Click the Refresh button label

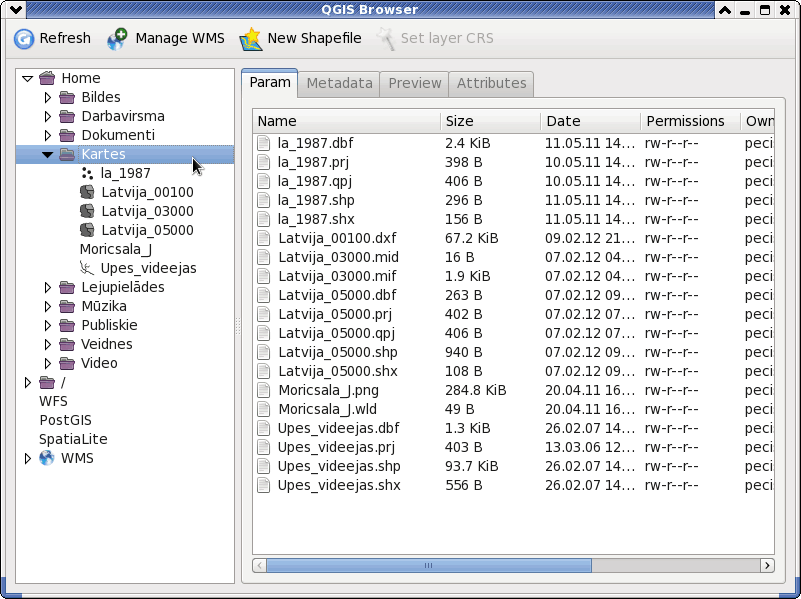(x=65, y=38)
